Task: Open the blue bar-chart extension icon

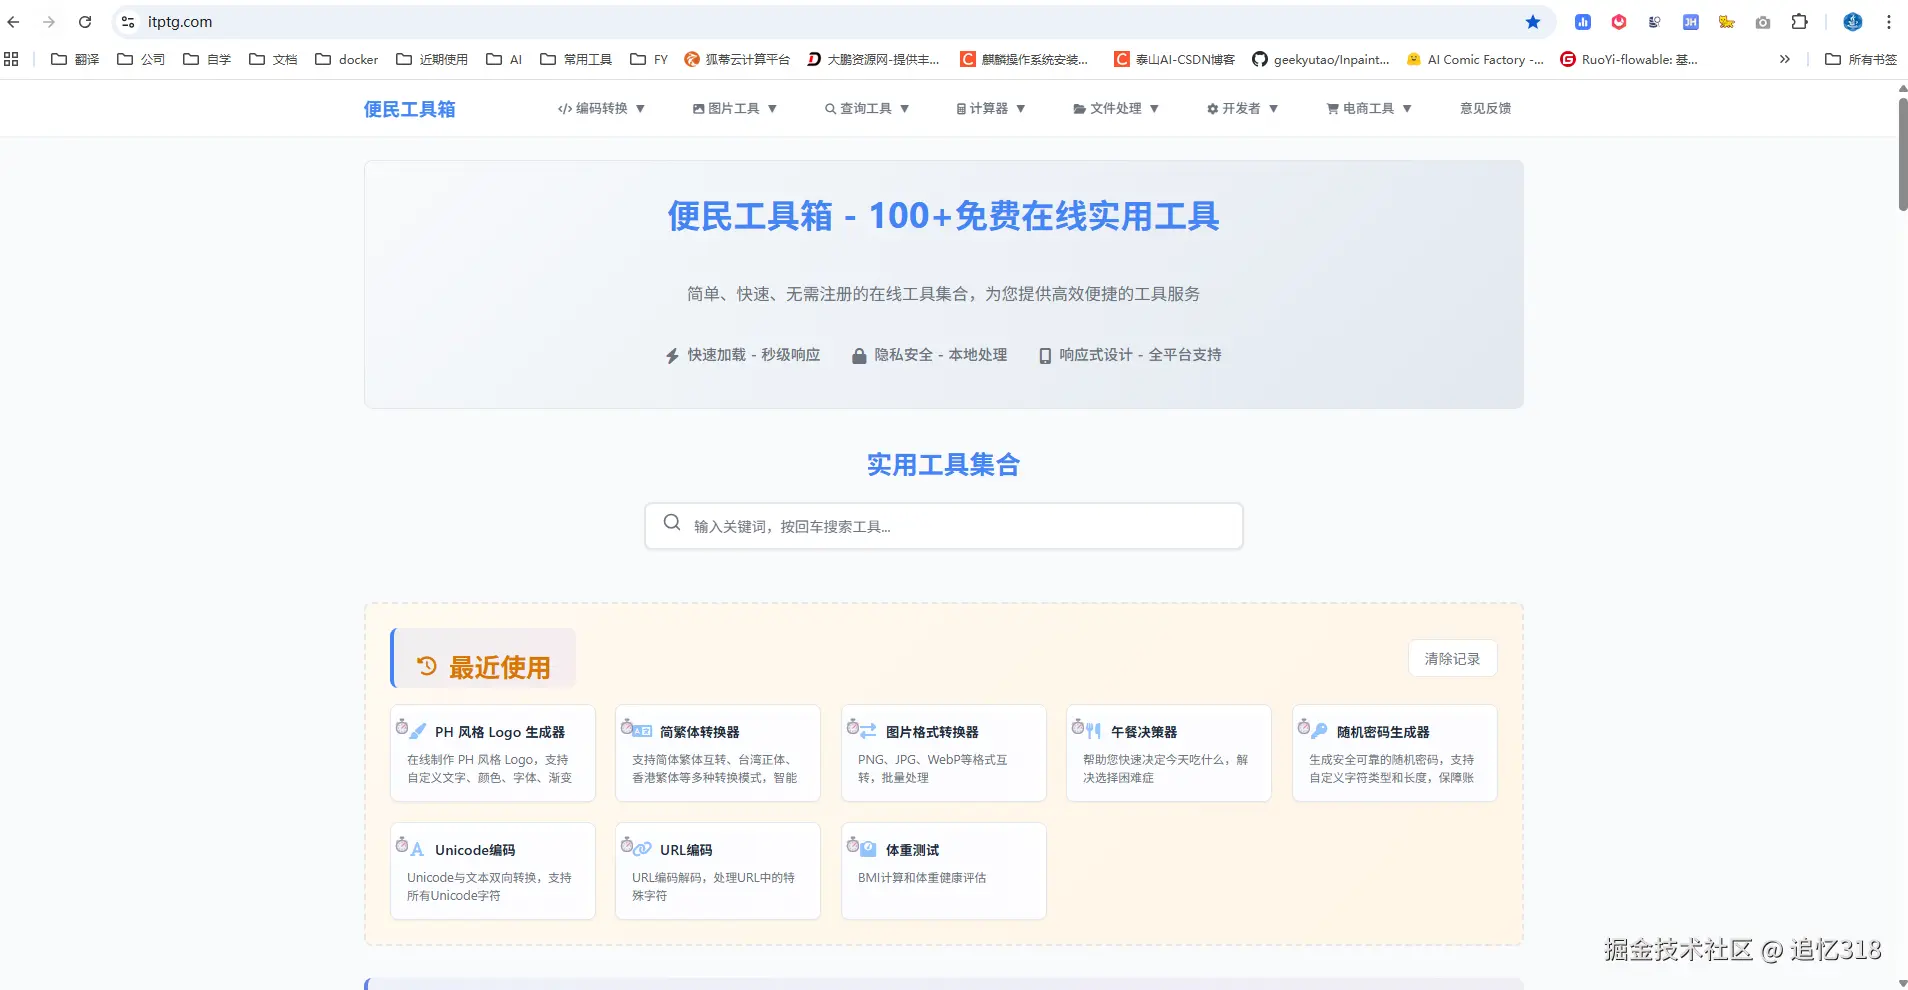Action: (x=1583, y=22)
